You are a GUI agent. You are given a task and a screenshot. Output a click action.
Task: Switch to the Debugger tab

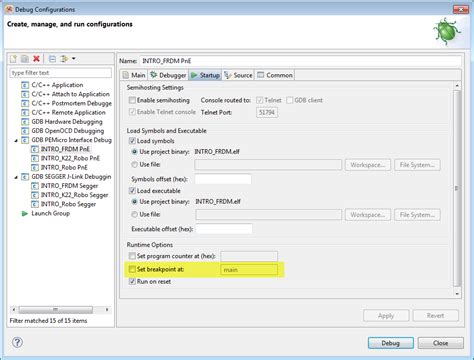tap(168, 75)
